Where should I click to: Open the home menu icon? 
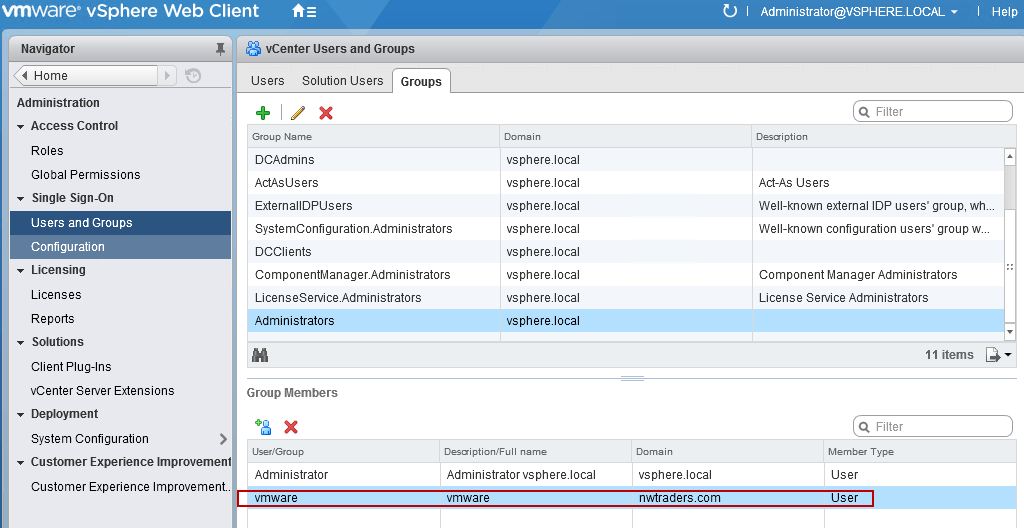(304, 12)
